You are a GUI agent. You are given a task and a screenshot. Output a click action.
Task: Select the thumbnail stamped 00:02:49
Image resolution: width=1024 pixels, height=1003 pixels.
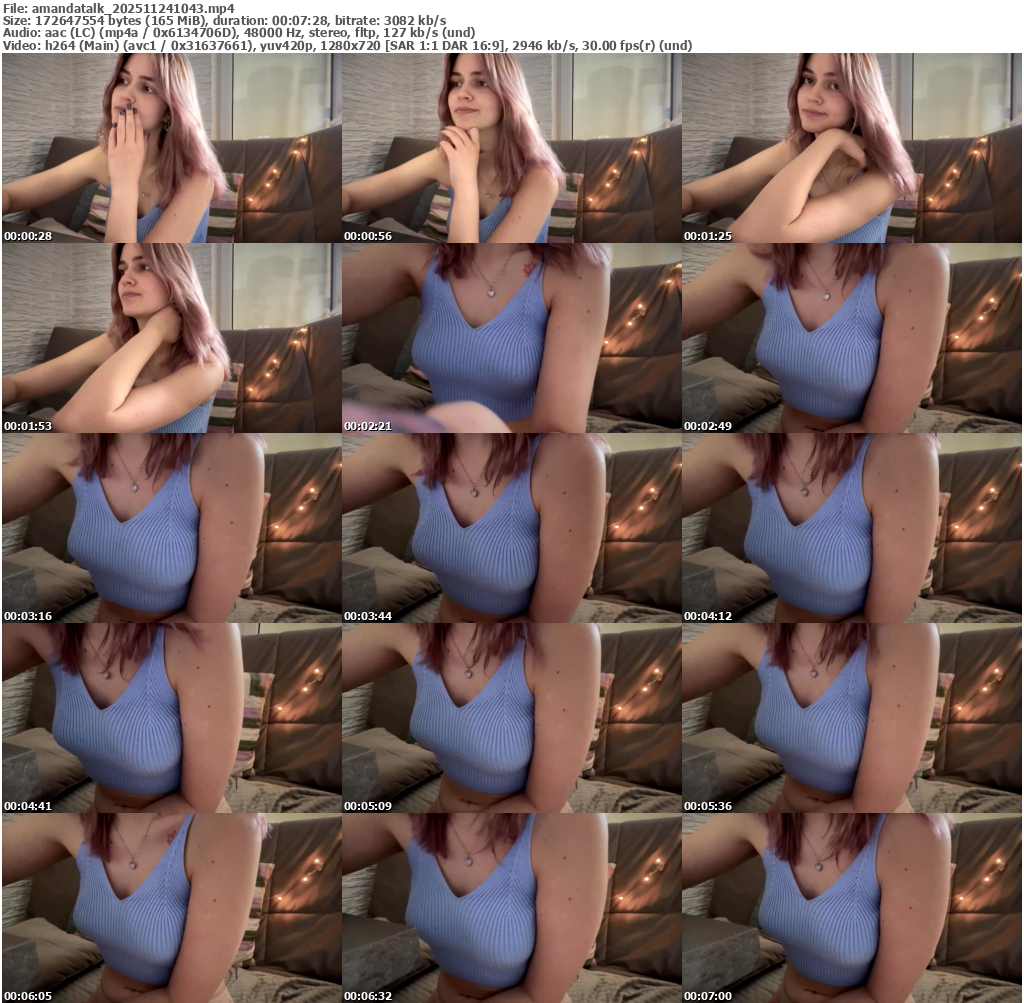[x=852, y=338]
